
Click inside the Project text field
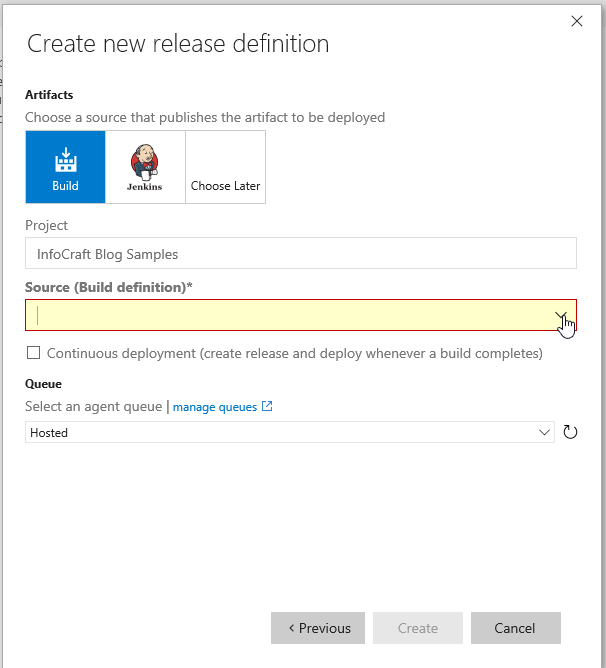tap(300, 253)
